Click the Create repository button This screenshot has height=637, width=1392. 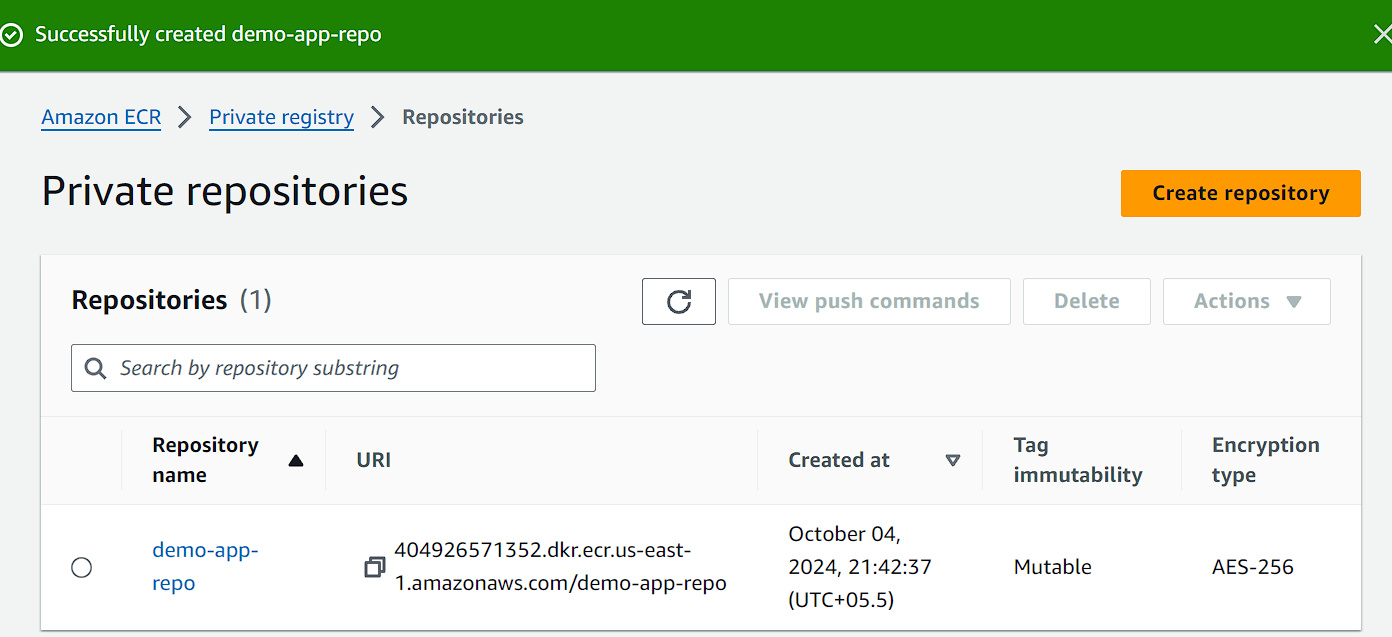[1241, 193]
